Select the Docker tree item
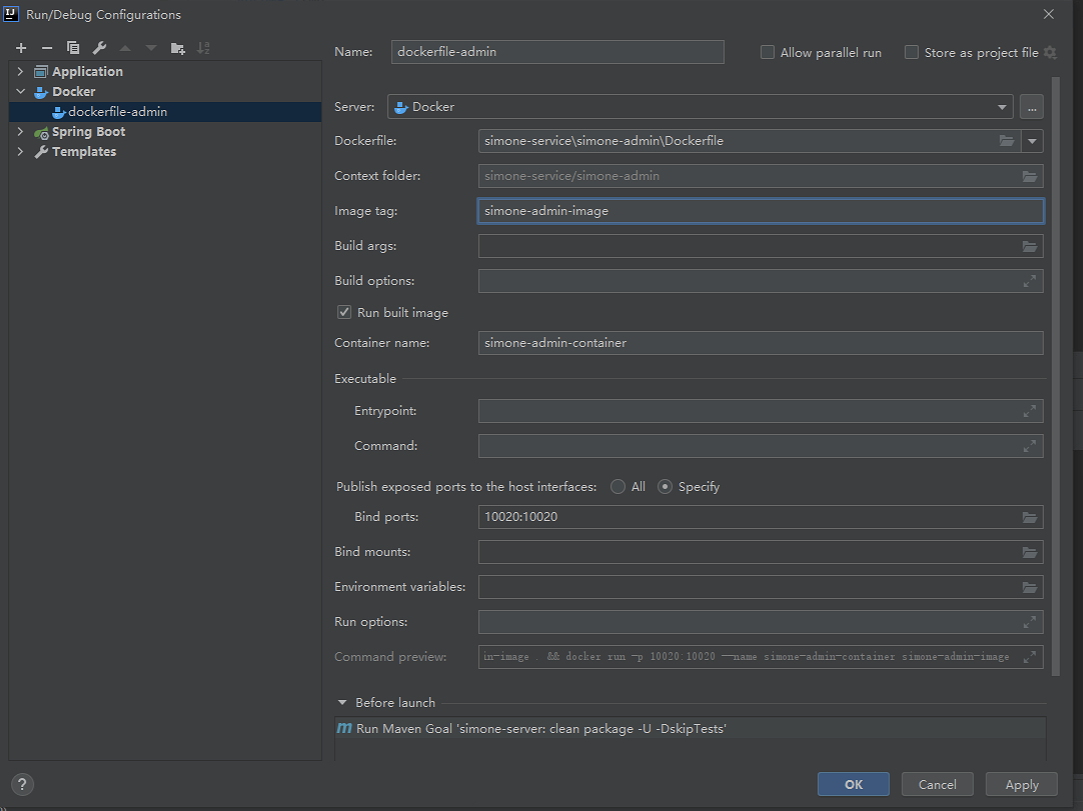 165,91
